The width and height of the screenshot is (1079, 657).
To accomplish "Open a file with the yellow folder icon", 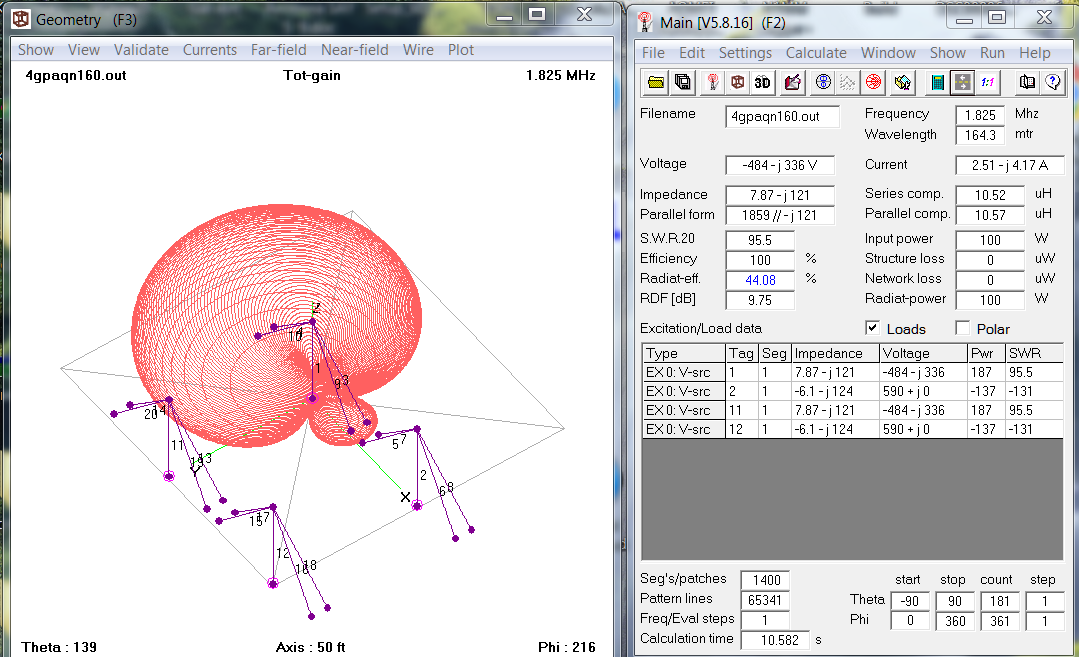I will pos(656,83).
